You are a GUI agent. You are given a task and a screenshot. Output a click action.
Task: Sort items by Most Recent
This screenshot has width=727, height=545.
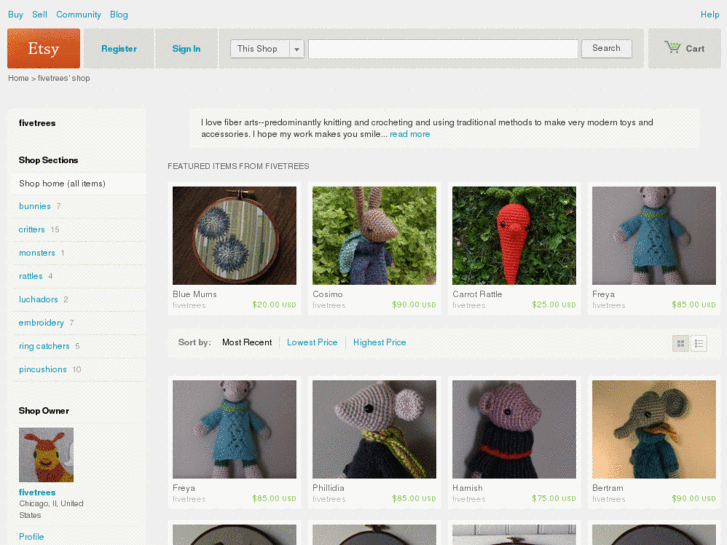point(247,342)
